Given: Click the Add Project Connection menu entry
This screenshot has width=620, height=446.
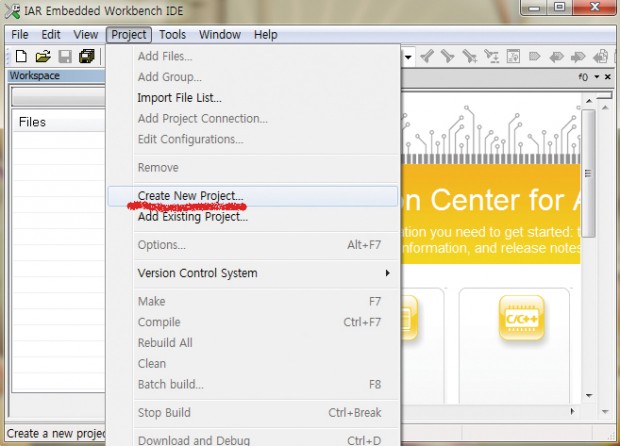Looking at the screenshot, I should (253, 118).
